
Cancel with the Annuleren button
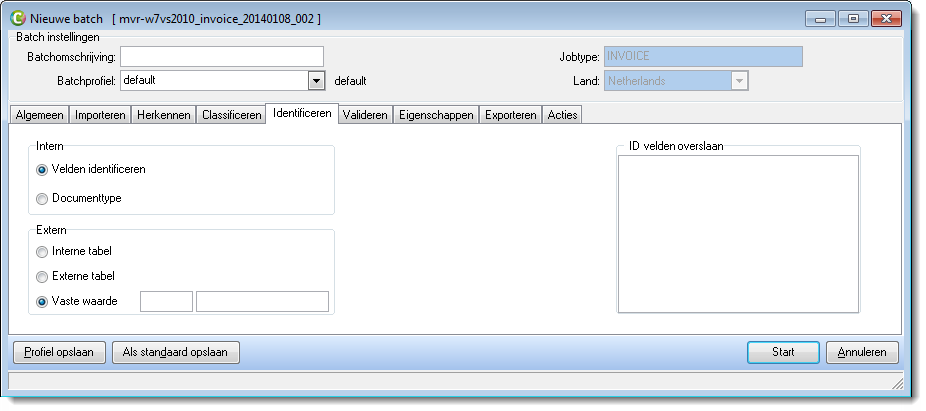tap(862, 353)
